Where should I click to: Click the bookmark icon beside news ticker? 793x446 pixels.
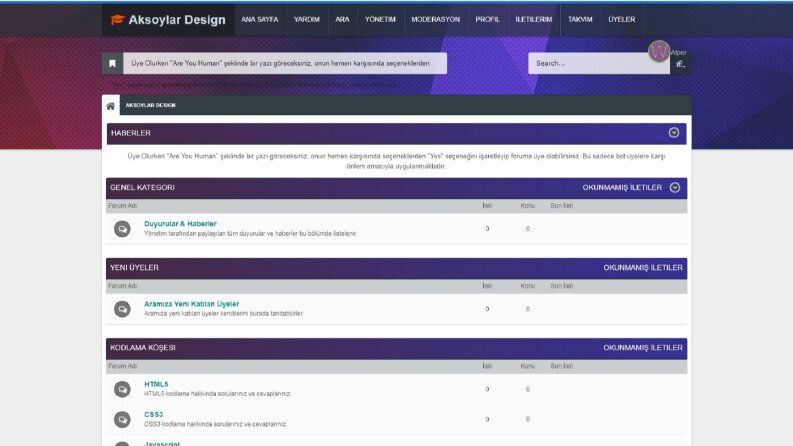112,64
